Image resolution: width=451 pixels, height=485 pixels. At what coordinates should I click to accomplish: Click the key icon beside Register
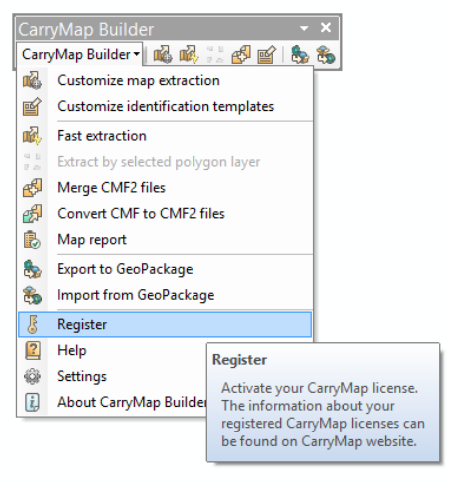click(x=32, y=324)
